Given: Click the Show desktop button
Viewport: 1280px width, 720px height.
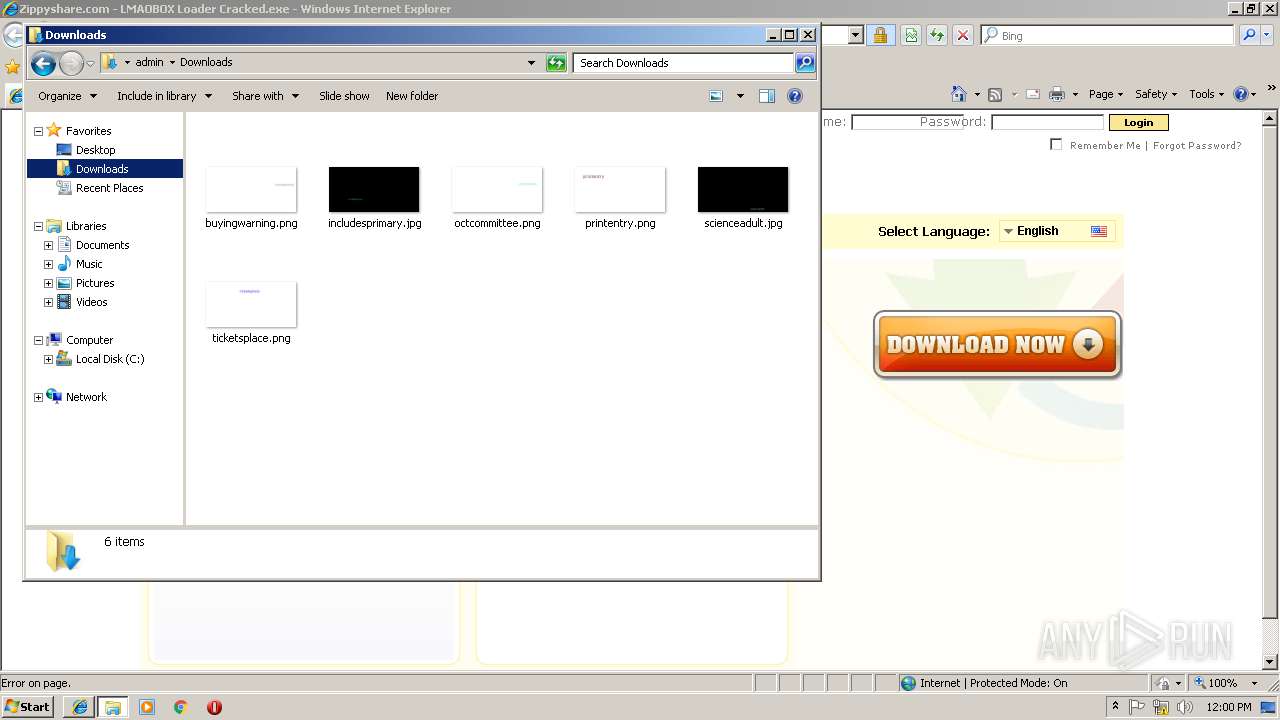Looking at the screenshot, I should [x=1269, y=707].
